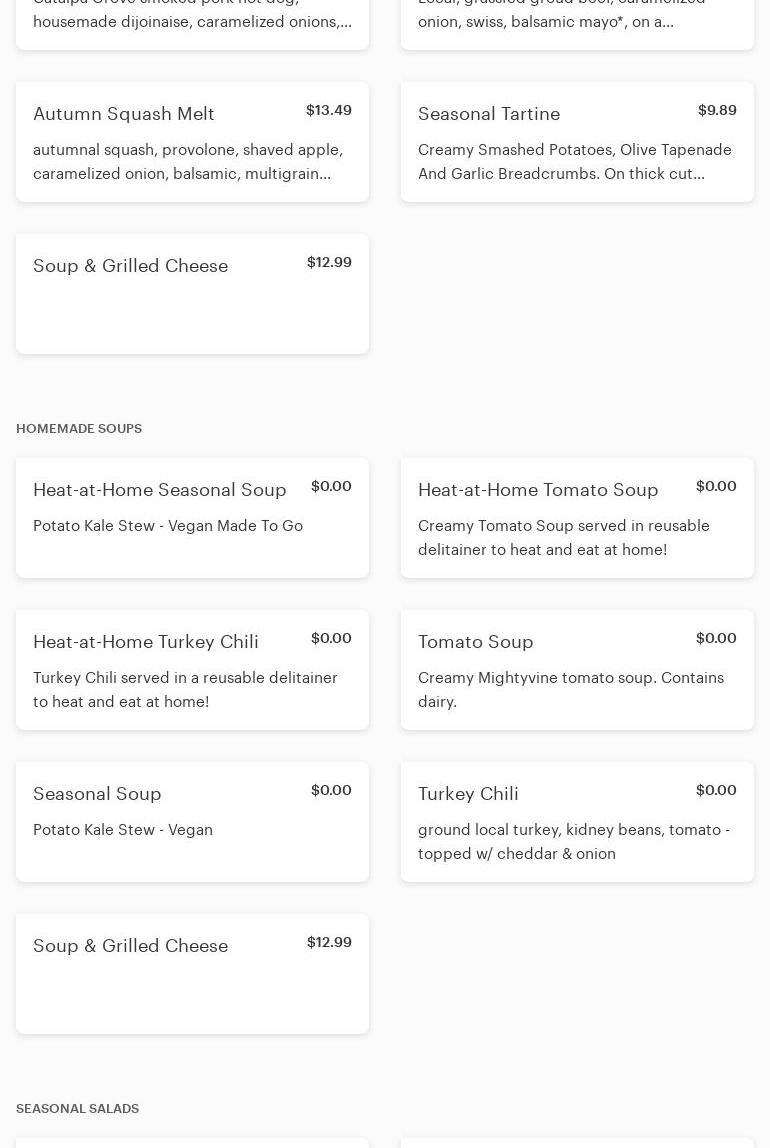Click the $9.89 Seasonal Tartine price

point(717,110)
